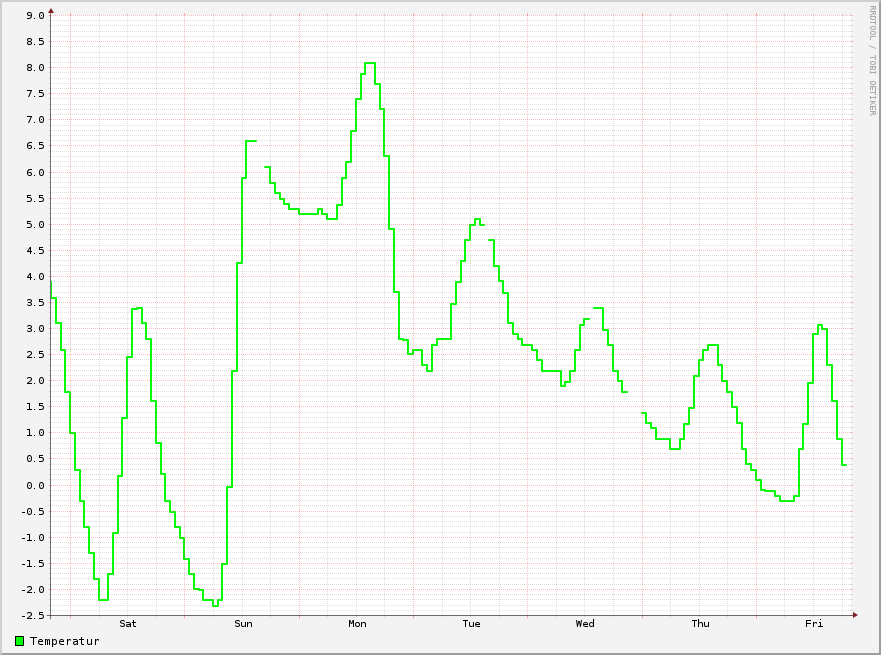Click the 9.0 value on y-axis
The width and height of the screenshot is (881, 655).
pos(35,16)
